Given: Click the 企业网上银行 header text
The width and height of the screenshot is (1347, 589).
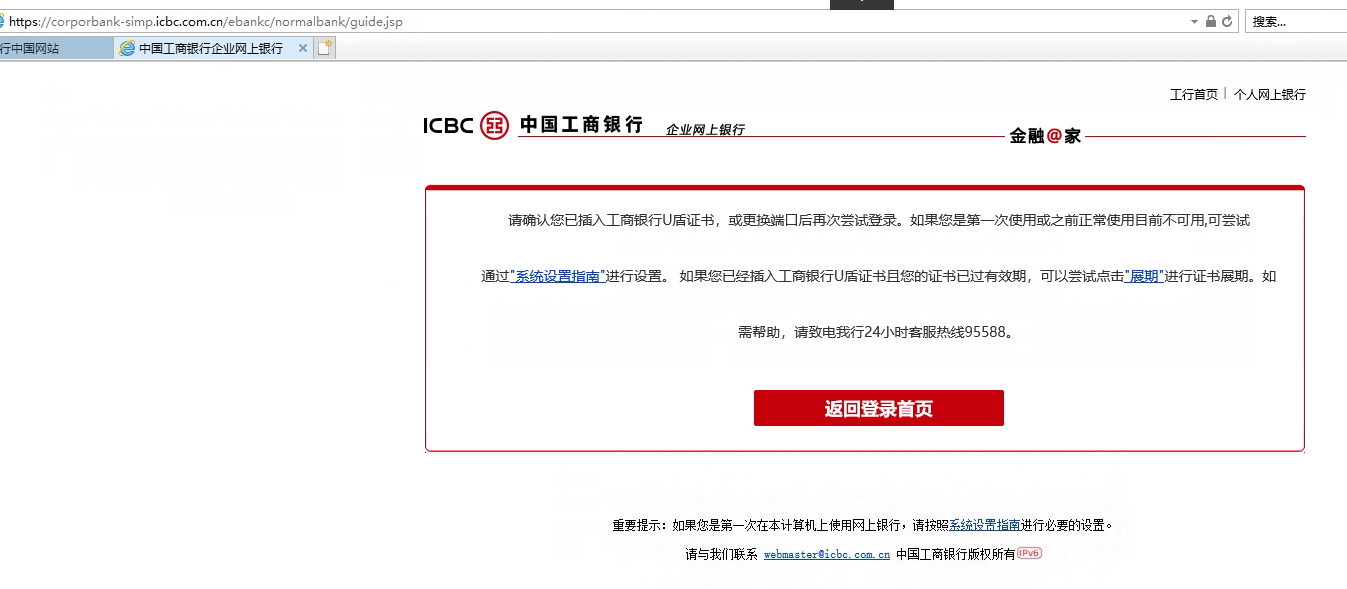Looking at the screenshot, I should click(705, 130).
